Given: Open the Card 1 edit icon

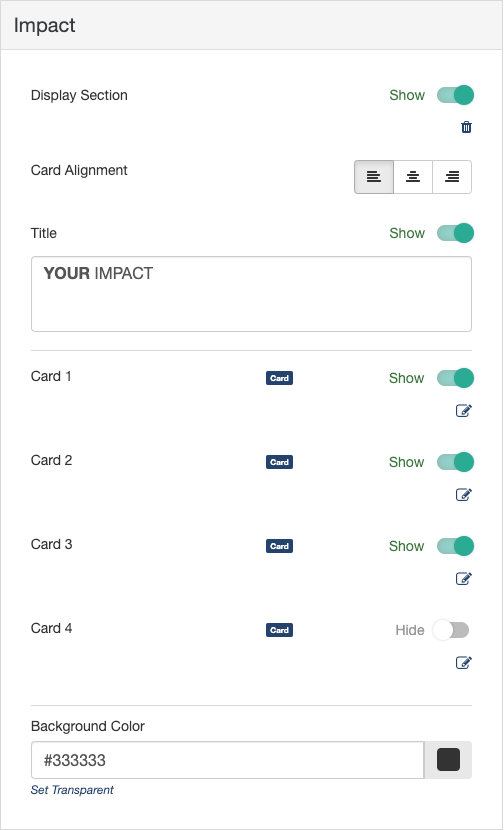Looking at the screenshot, I should (x=464, y=410).
